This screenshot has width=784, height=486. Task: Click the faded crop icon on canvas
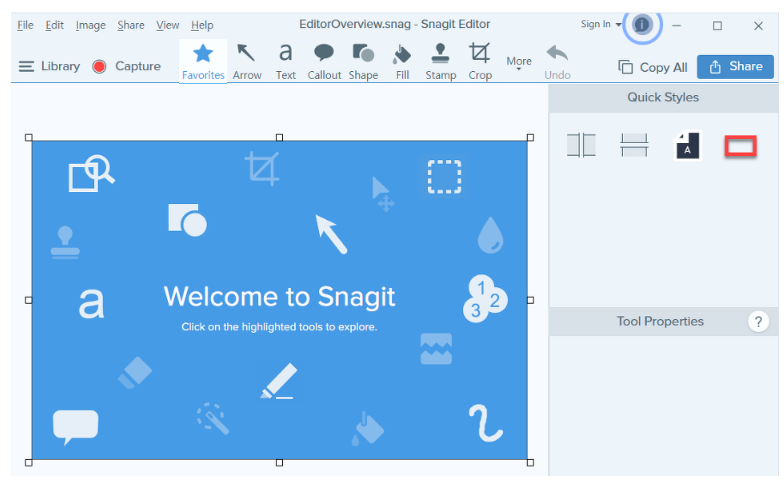[262, 168]
